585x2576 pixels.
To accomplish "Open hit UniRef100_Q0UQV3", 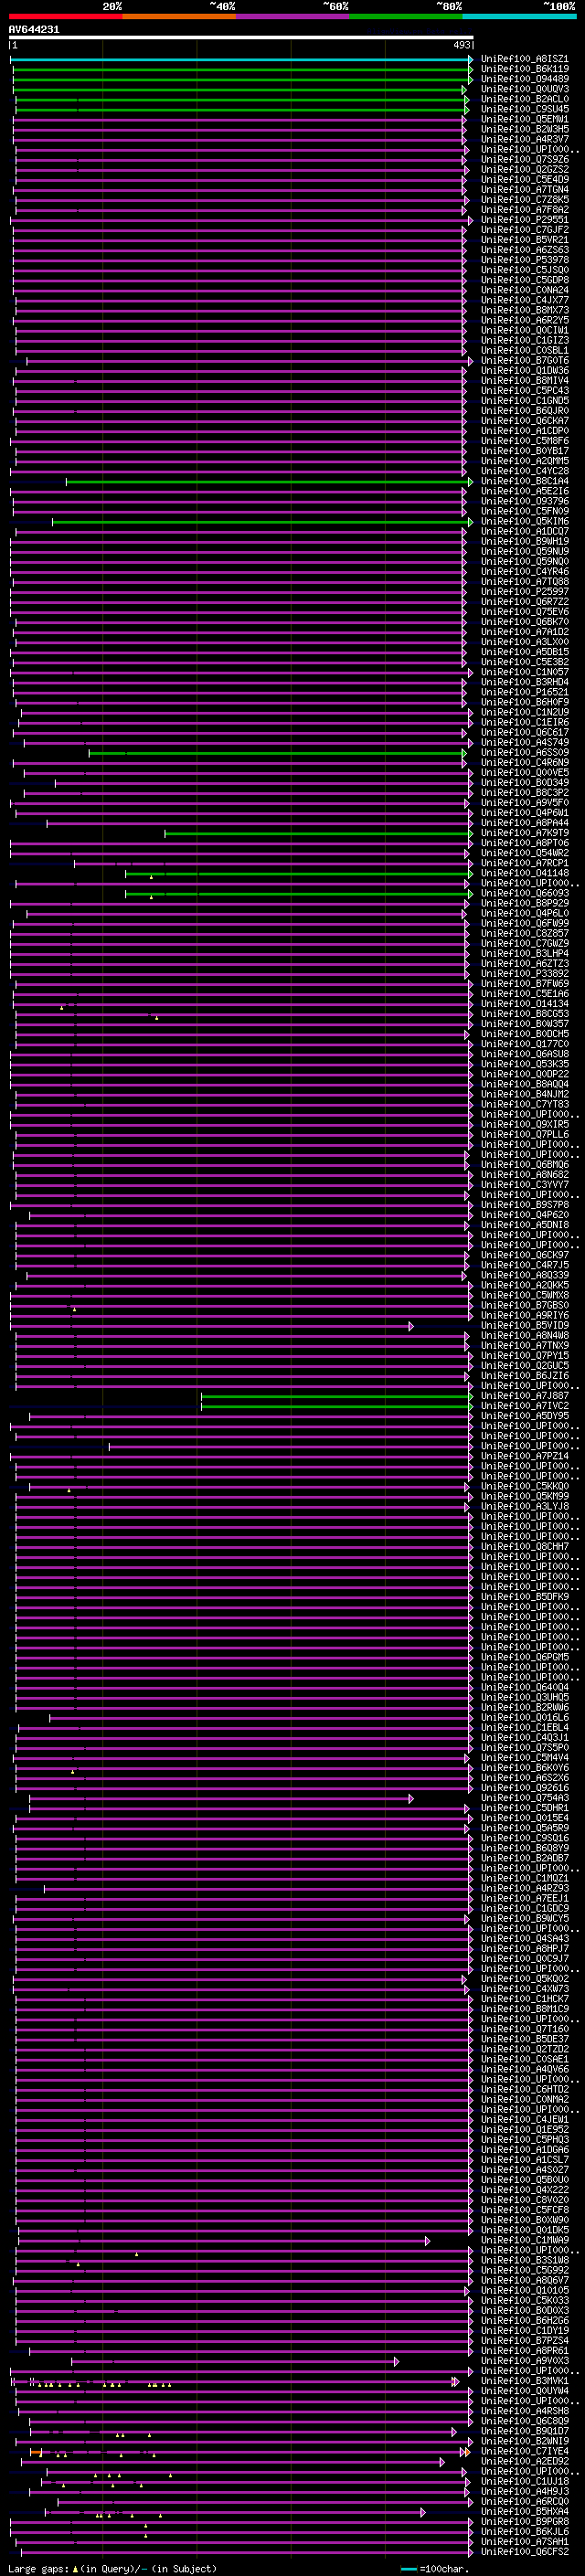I will click(x=524, y=89).
